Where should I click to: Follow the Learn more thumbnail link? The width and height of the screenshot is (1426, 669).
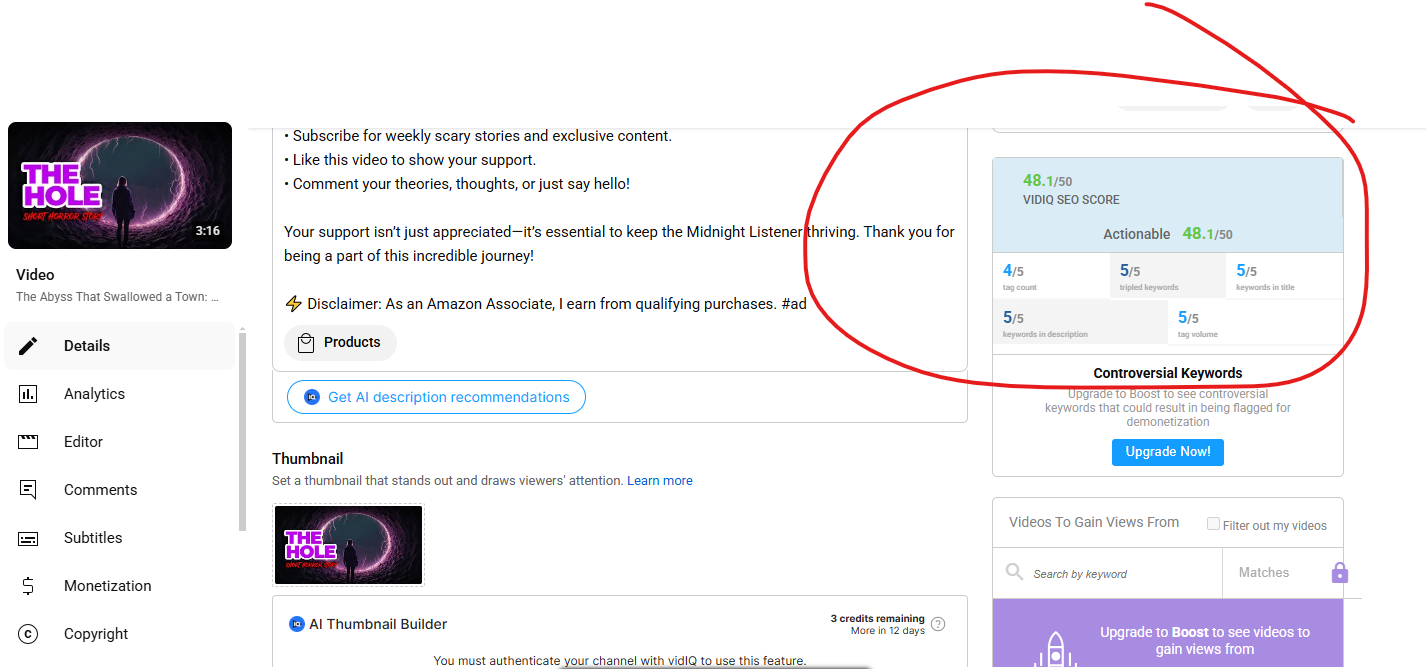(x=659, y=481)
